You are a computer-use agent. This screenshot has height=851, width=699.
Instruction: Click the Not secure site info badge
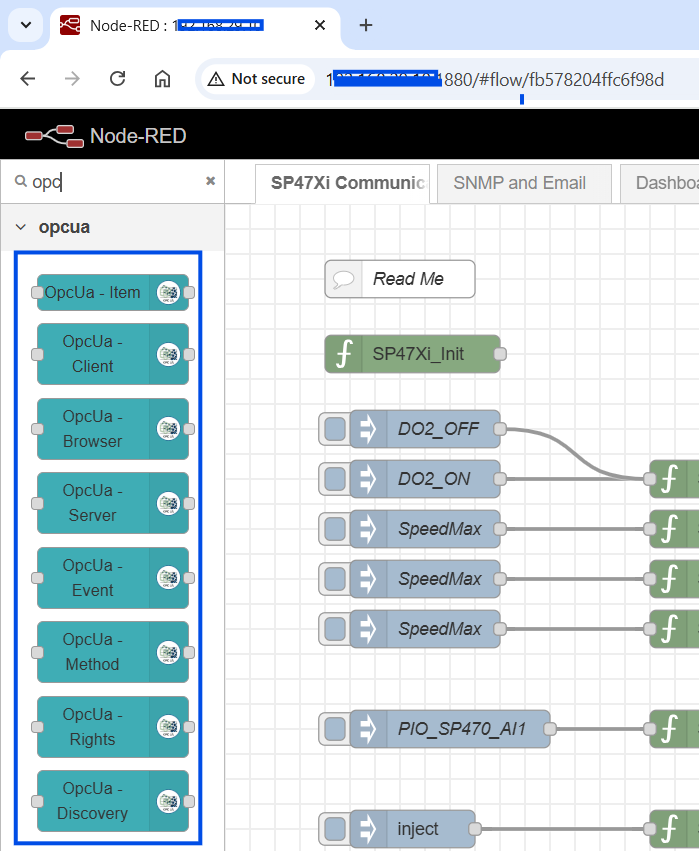pyautogui.click(x=258, y=79)
